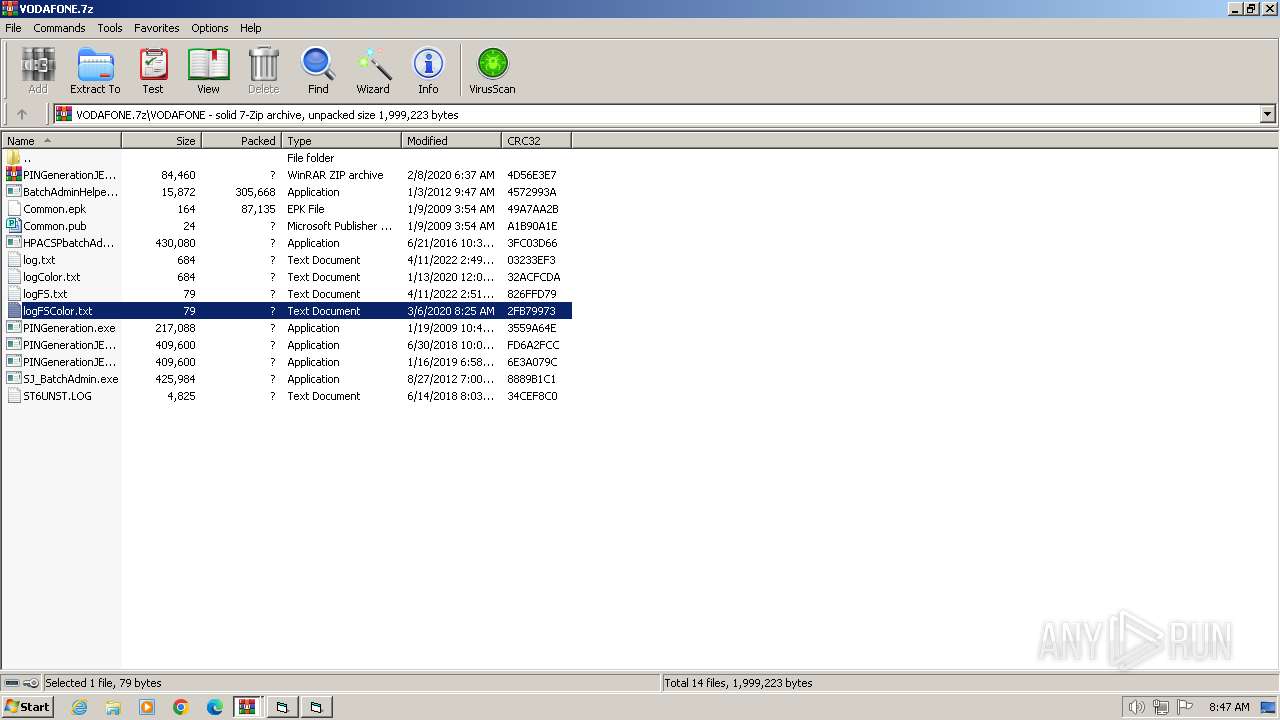Image resolution: width=1280 pixels, height=720 pixels.
Task: Sort by Name column header
Action: click(61, 141)
